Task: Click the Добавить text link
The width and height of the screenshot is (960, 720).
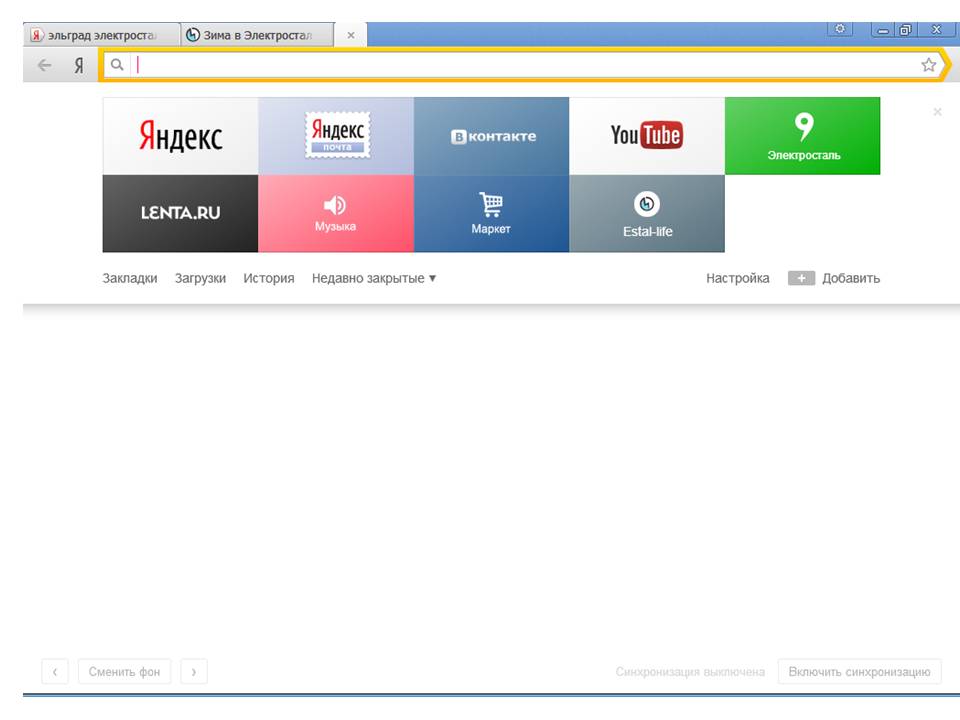Action: pos(851,278)
